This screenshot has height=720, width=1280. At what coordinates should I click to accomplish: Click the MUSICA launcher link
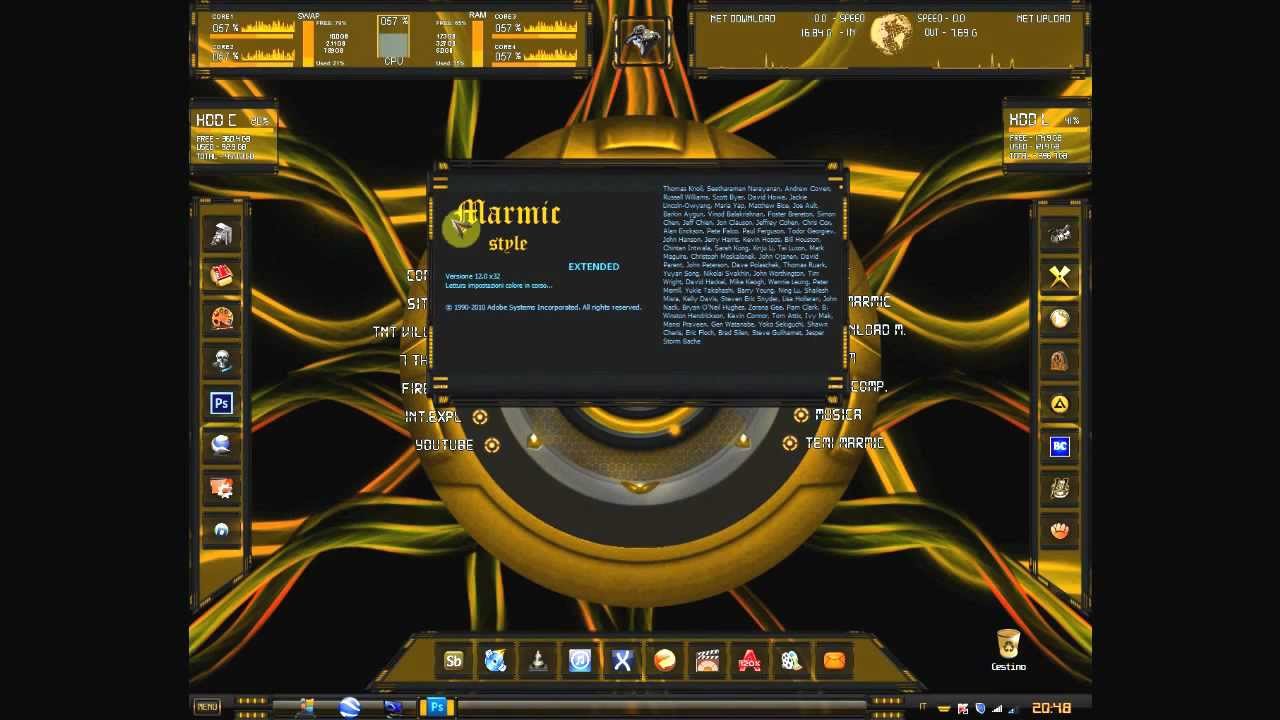click(x=838, y=414)
